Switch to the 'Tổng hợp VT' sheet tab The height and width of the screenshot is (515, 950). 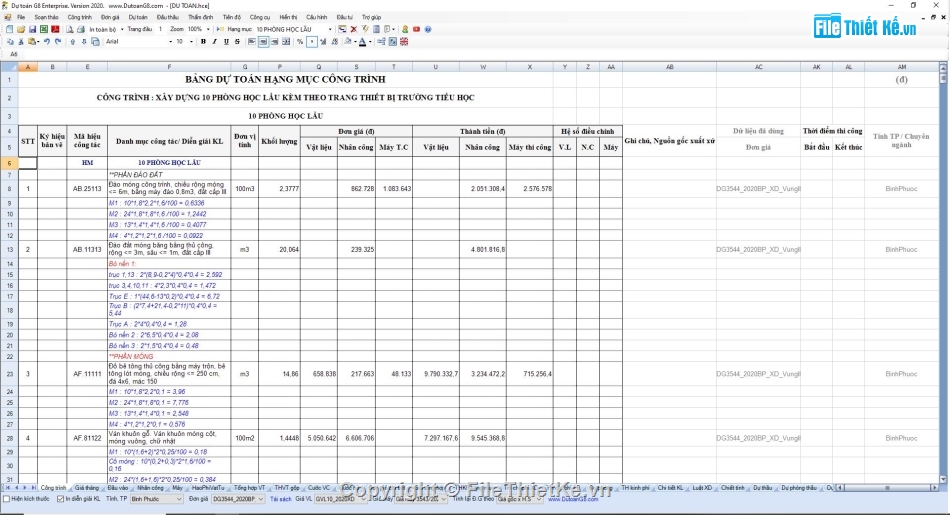coord(249,488)
